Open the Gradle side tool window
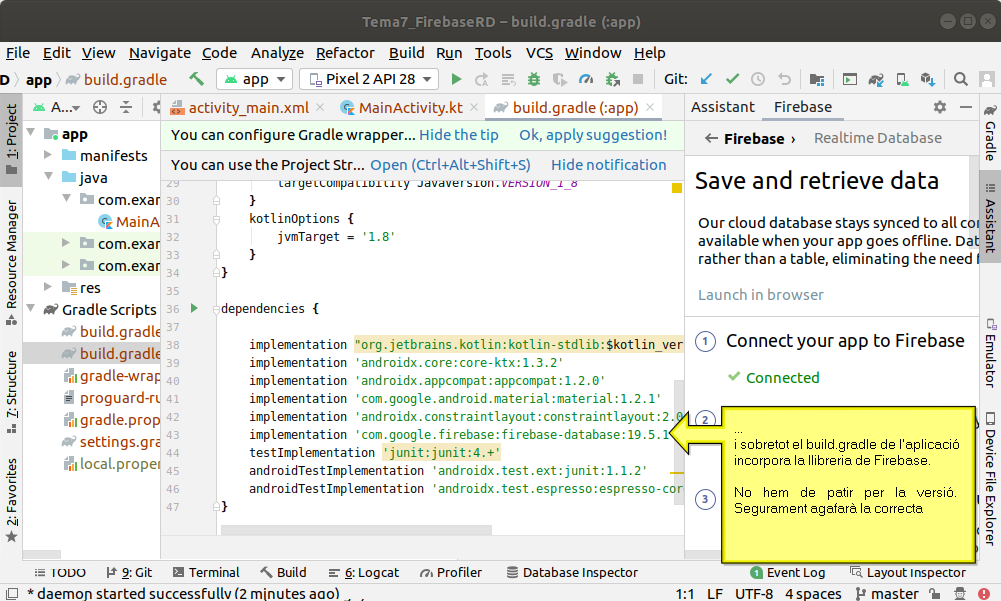Image resolution: width=1001 pixels, height=601 pixels. (990, 132)
